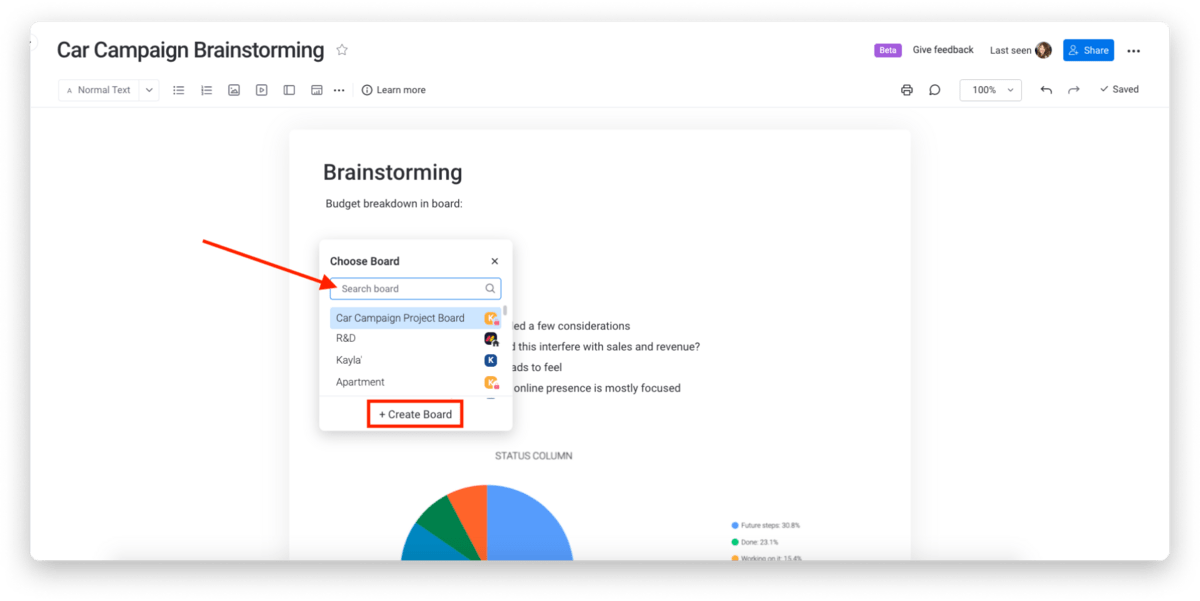This screenshot has height=601, width=1200.
Task: Click the layout columns icon in toolbar
Action: [289, 90]
